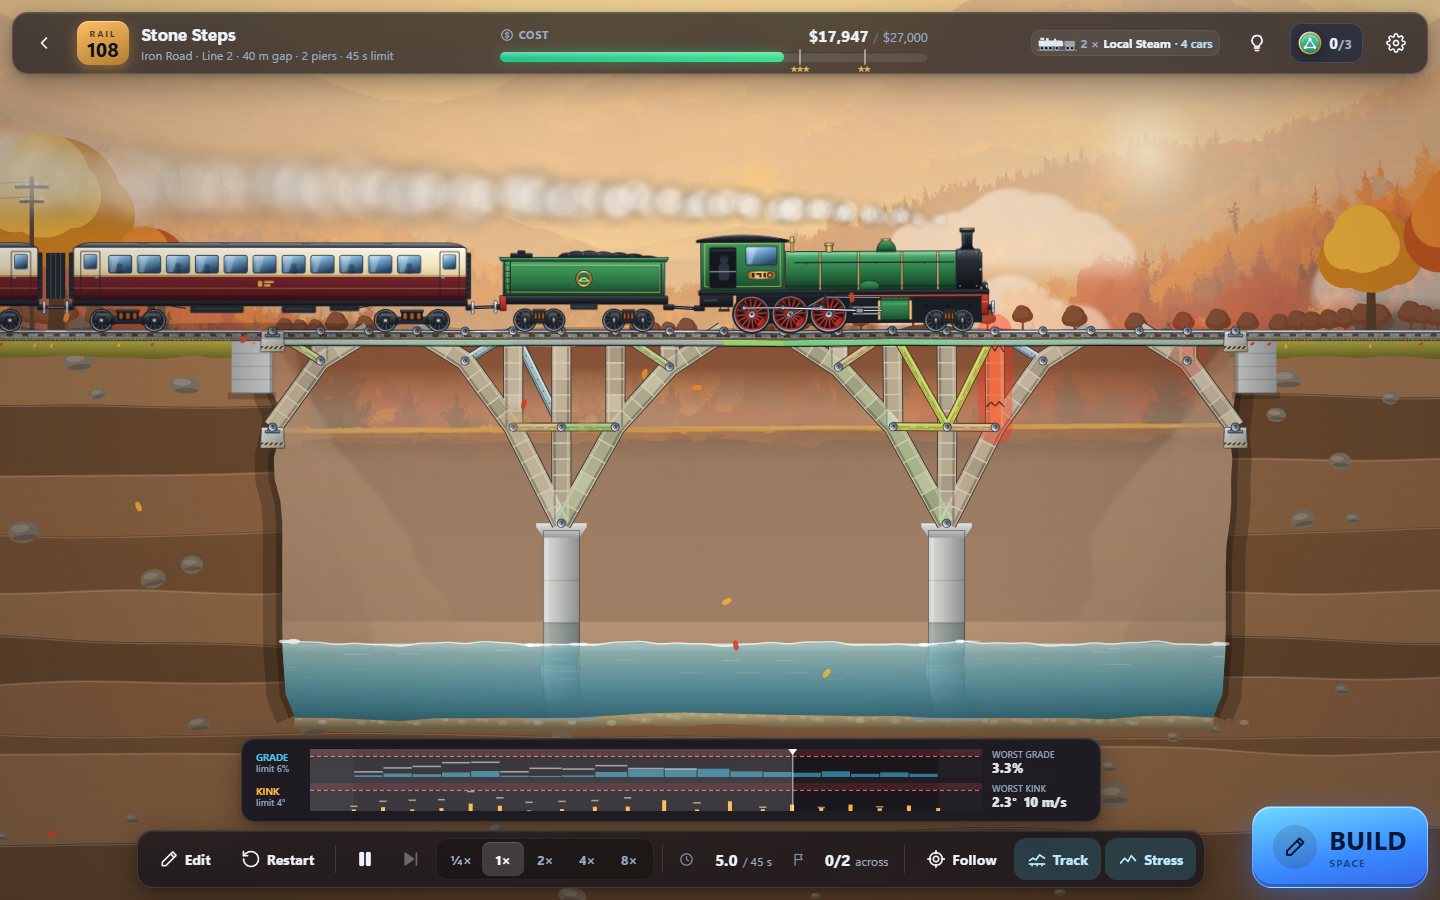Click the flag crossings icon

(798, 860)
